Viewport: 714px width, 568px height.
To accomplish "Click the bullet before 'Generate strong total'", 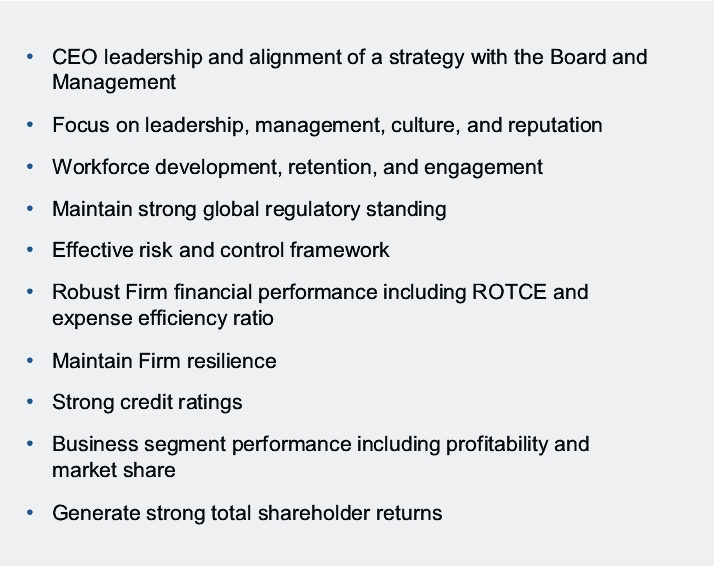I will click(31, 513).
